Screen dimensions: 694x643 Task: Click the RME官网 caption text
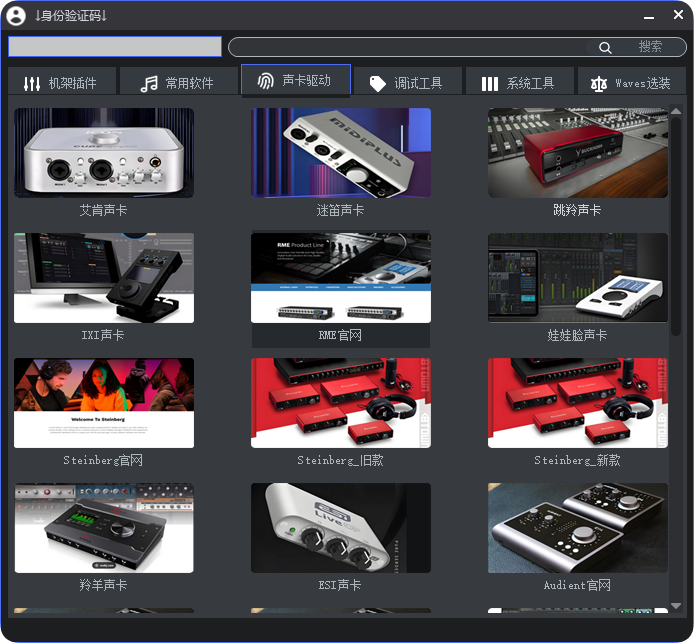click(340, 335)
